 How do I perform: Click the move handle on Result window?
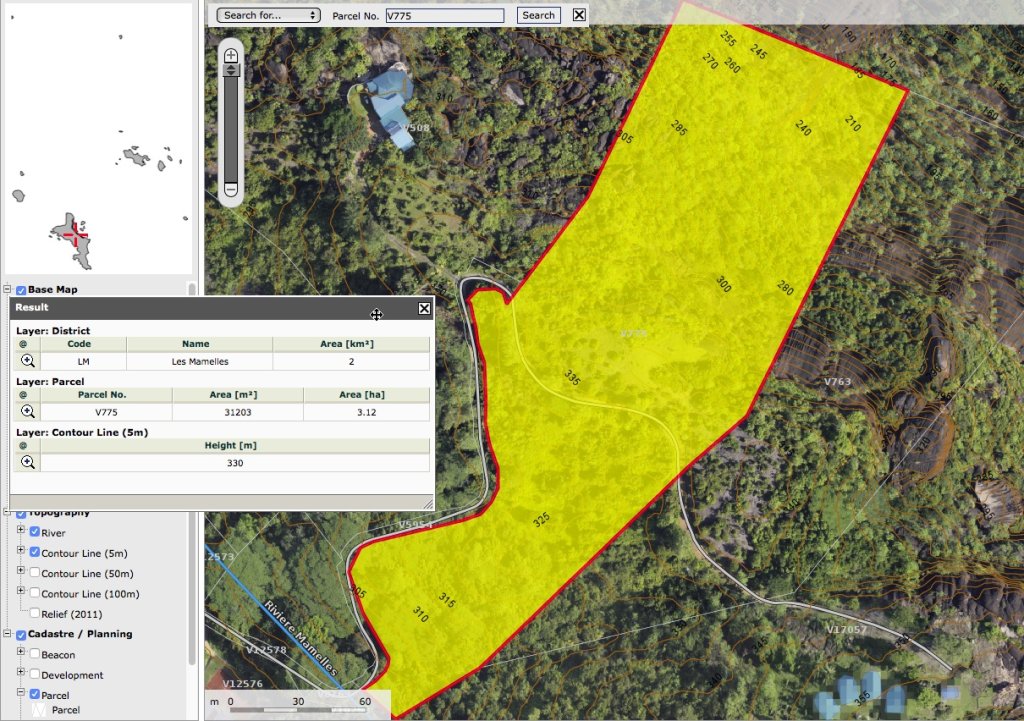coord(376,315)
